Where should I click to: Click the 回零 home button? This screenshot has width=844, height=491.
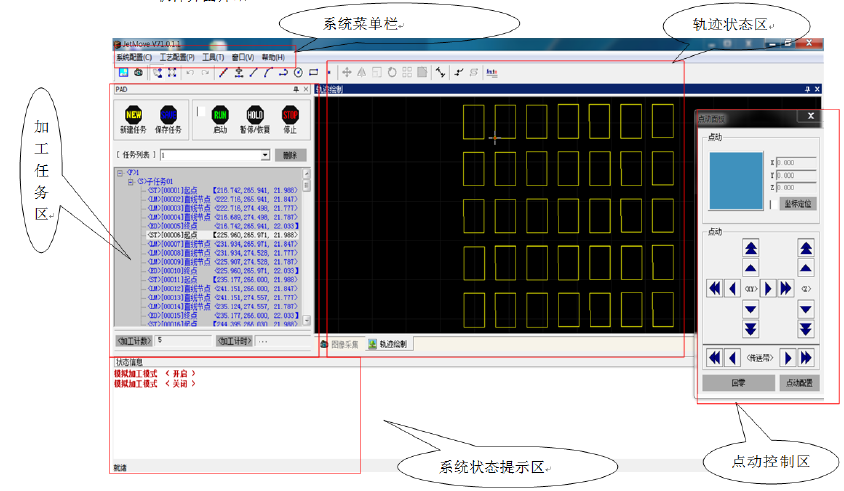coord(738,383)
